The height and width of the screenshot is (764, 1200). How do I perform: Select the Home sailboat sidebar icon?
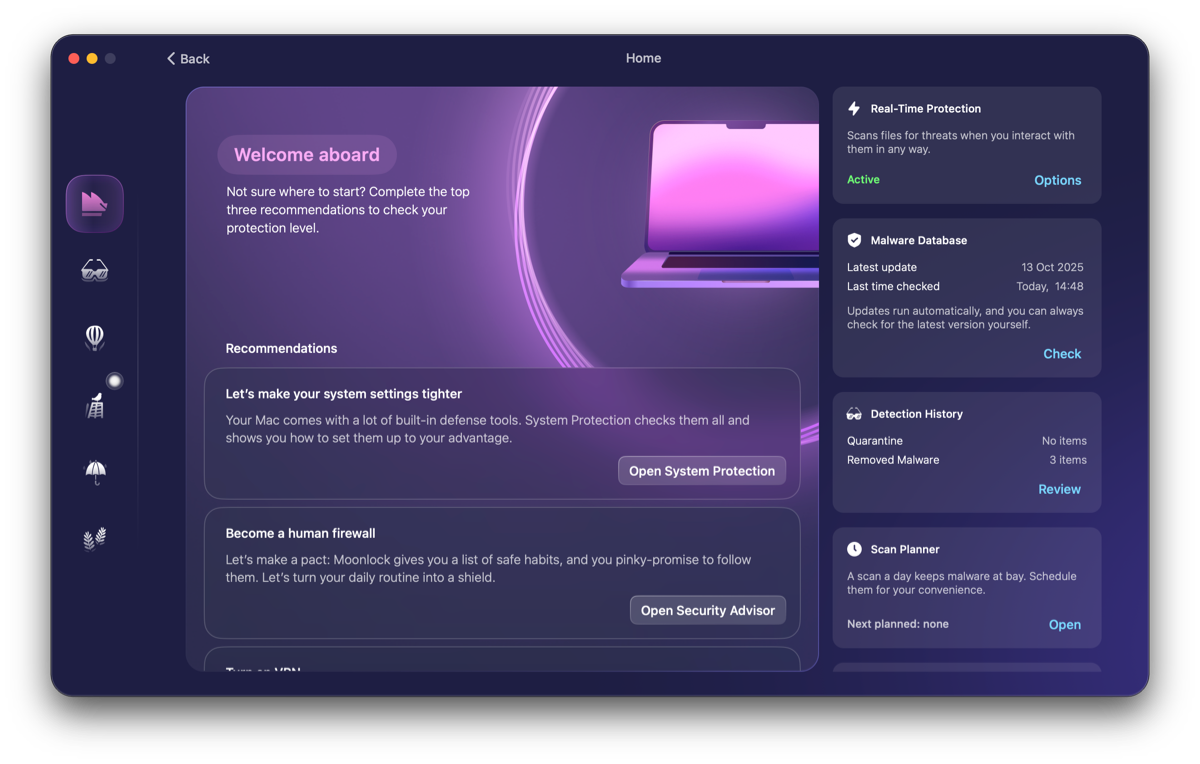click(95, 204)
